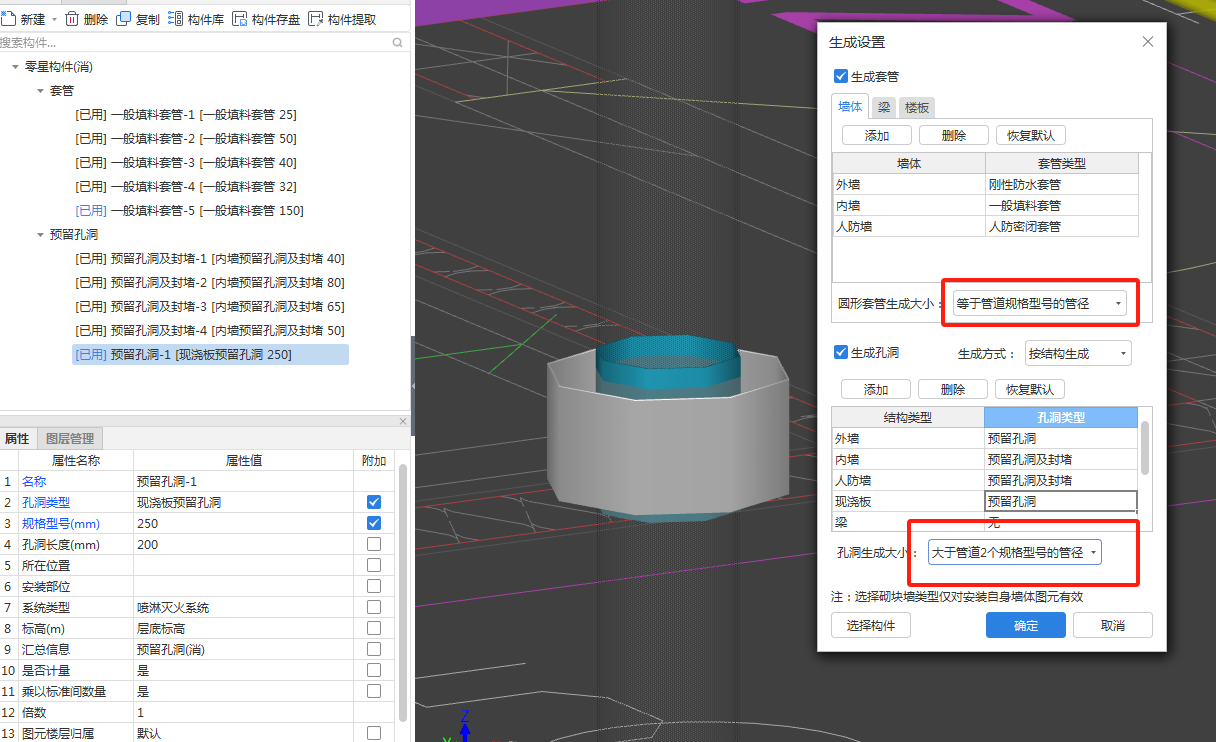Open the dropdown arrow next to 新建
The image size is (1216, 742).
pos(54,20)
